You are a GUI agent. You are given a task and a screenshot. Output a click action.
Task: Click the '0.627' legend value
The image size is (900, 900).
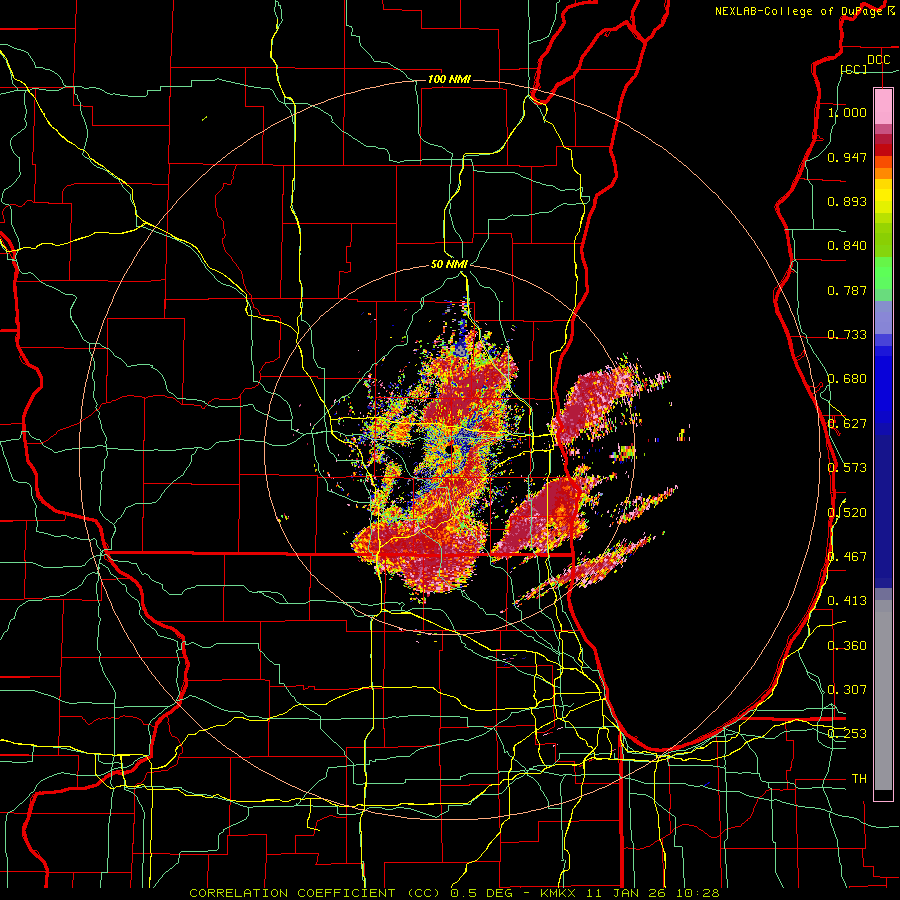click(x=847, y=424)
